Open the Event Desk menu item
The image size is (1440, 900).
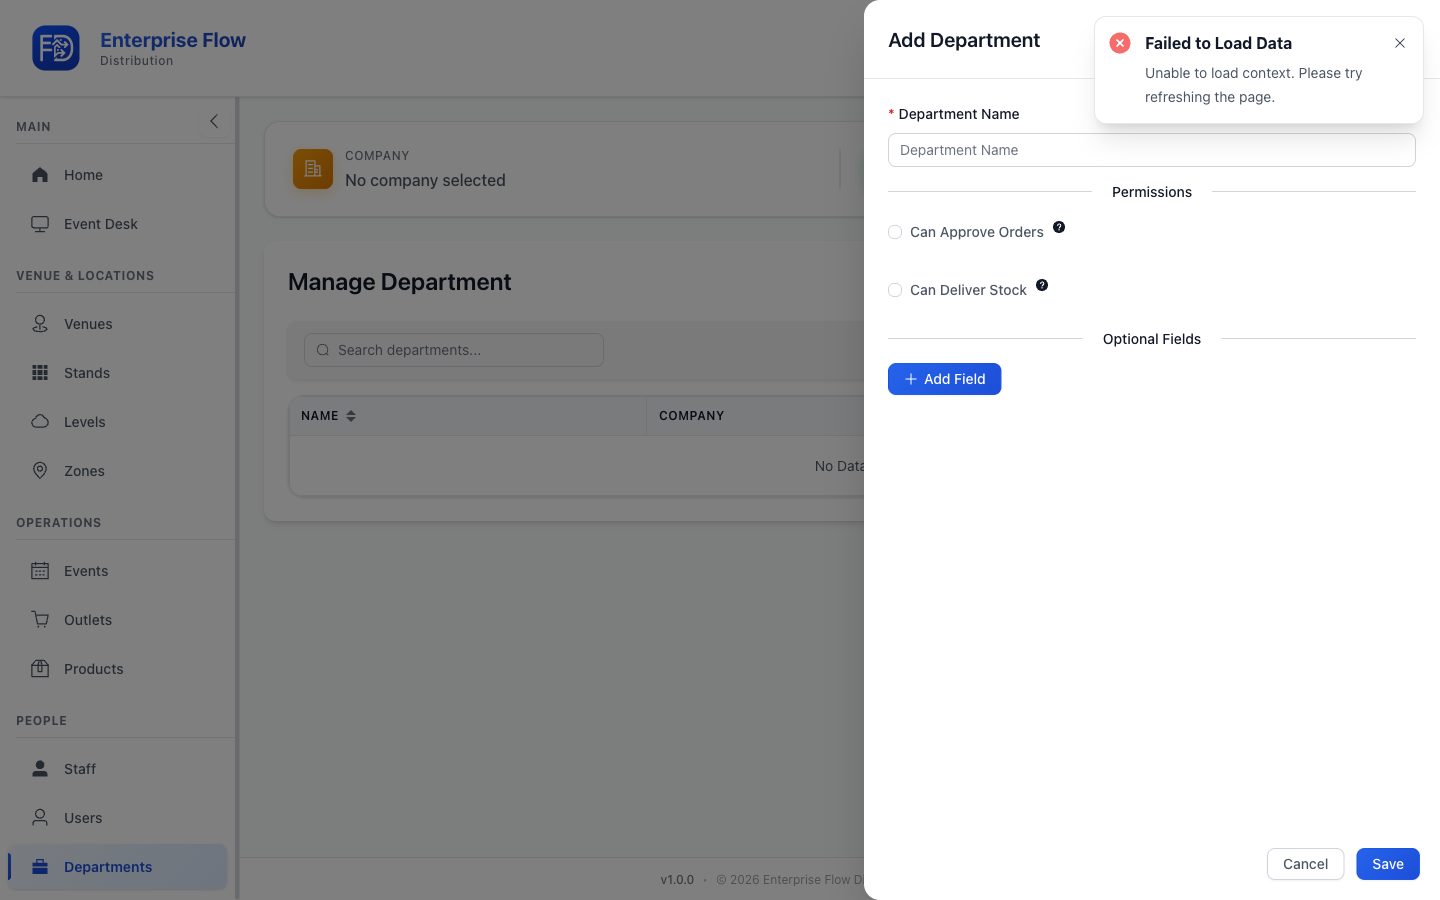click(118, 224)
